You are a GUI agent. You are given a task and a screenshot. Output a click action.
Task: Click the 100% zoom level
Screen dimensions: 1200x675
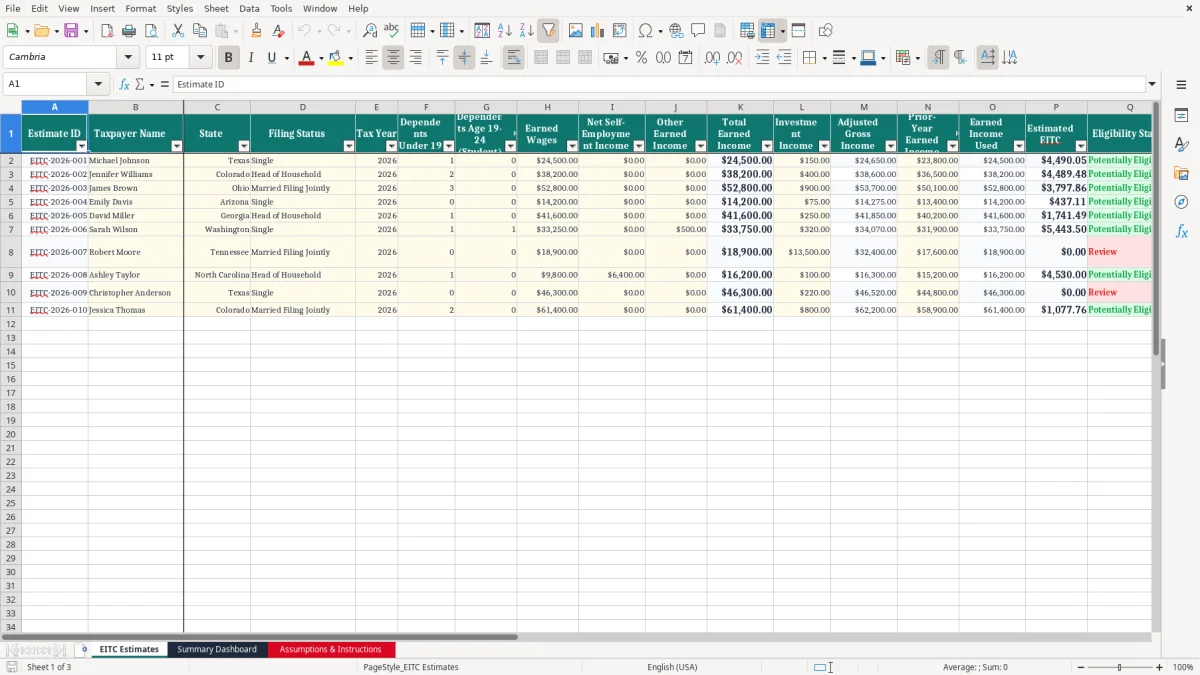[1183, 667]
